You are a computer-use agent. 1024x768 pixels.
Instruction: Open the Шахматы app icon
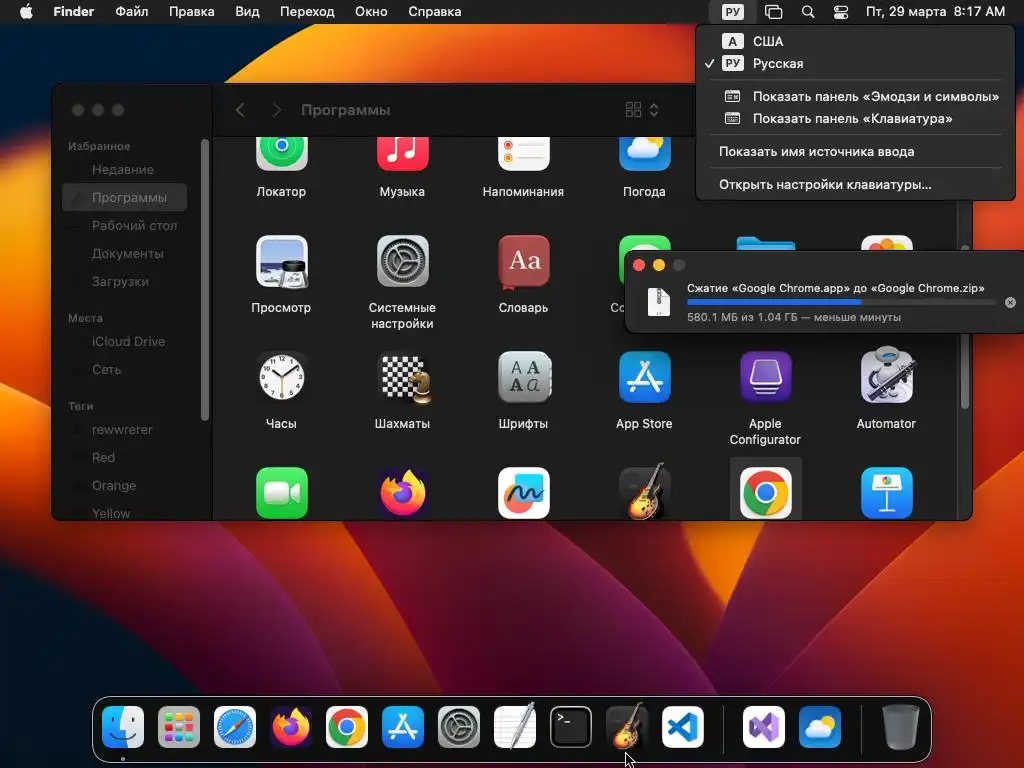pyautogui.click(x=402, y=377)
